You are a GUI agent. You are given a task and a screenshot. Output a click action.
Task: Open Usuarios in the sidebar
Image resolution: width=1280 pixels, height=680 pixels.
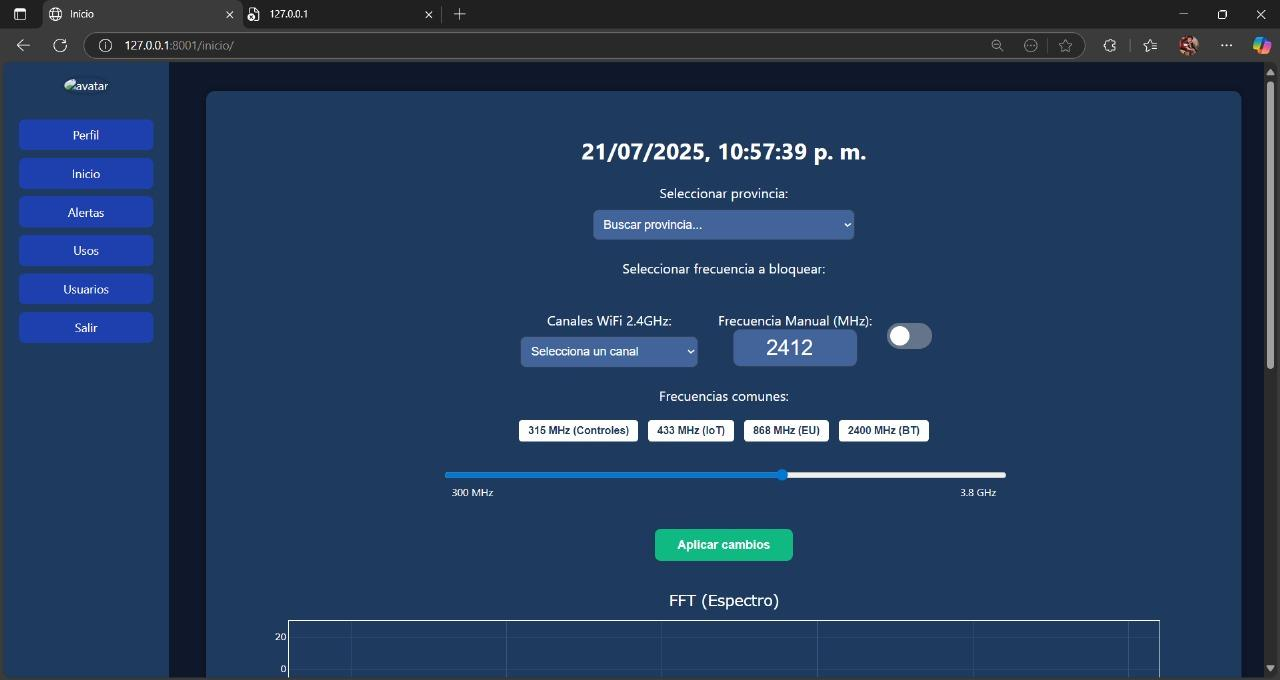(86, 289)
